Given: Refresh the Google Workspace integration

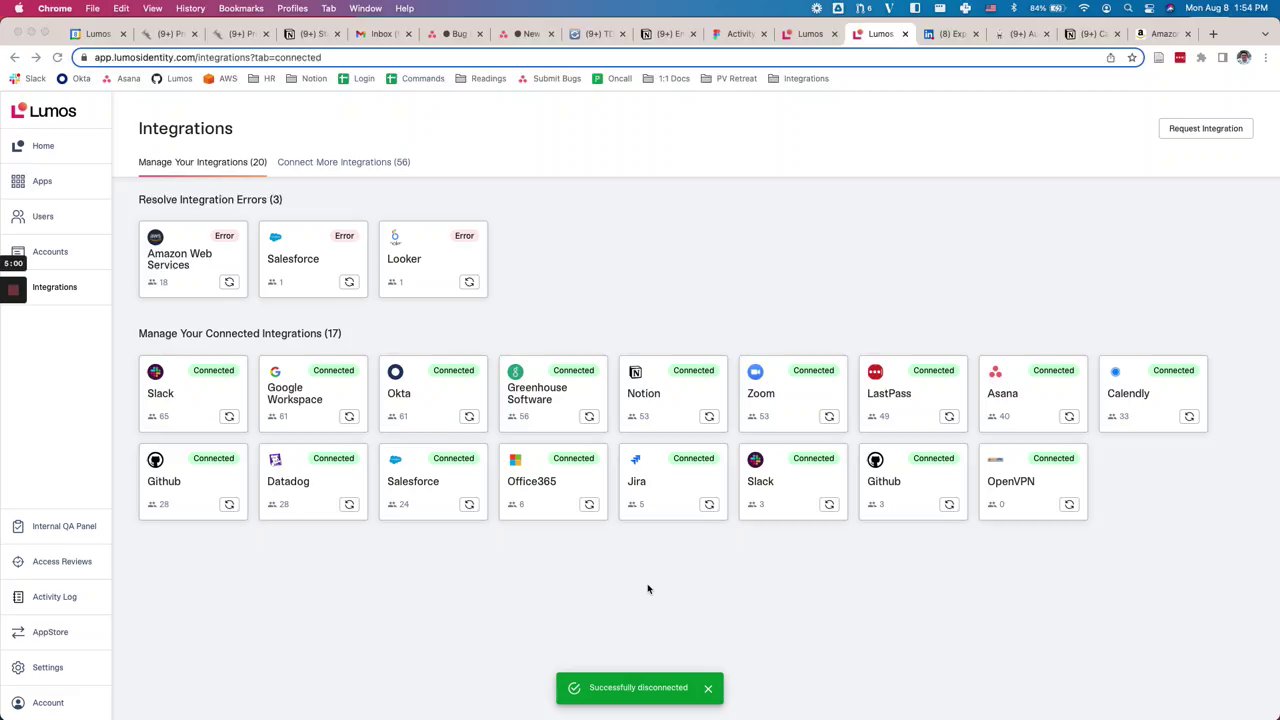Looking at the screenshot, I should coord(349,416).
